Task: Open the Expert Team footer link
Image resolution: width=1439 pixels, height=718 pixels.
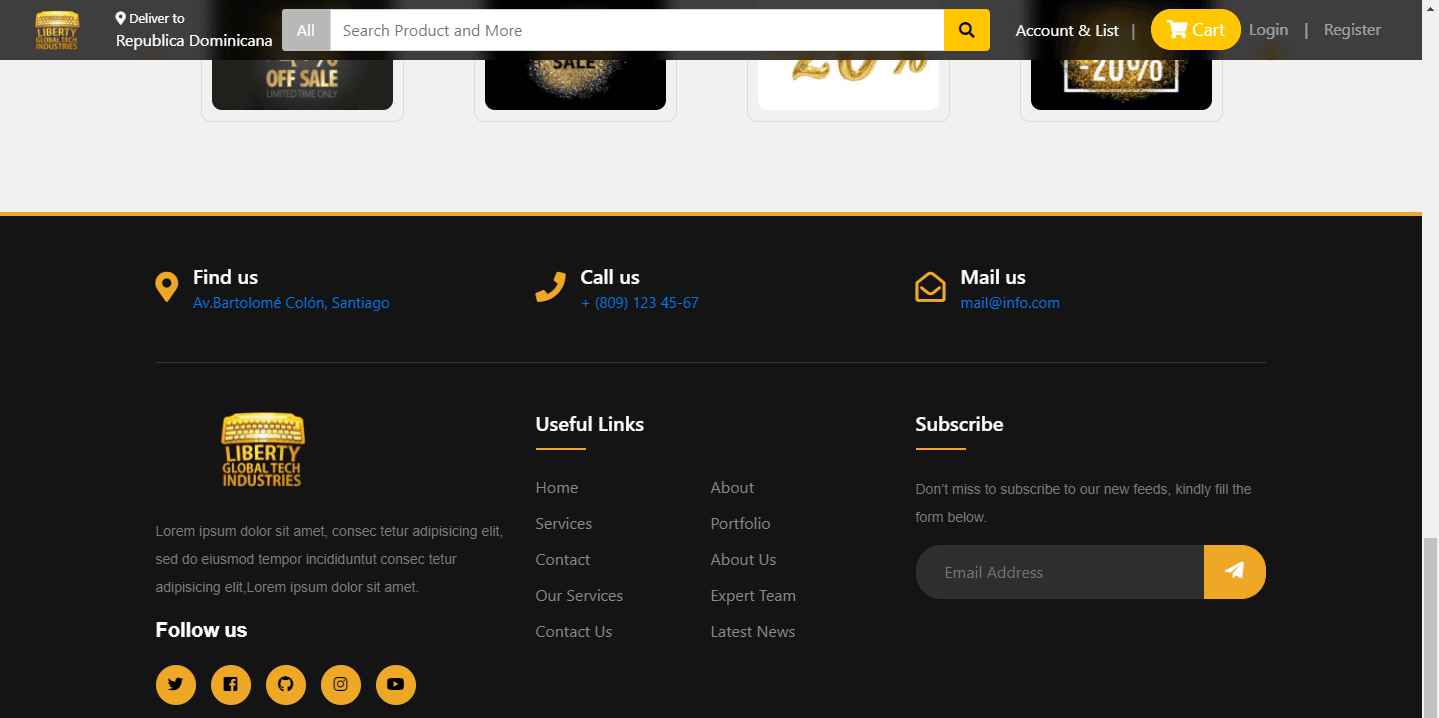Action: (x=753, y=596)
